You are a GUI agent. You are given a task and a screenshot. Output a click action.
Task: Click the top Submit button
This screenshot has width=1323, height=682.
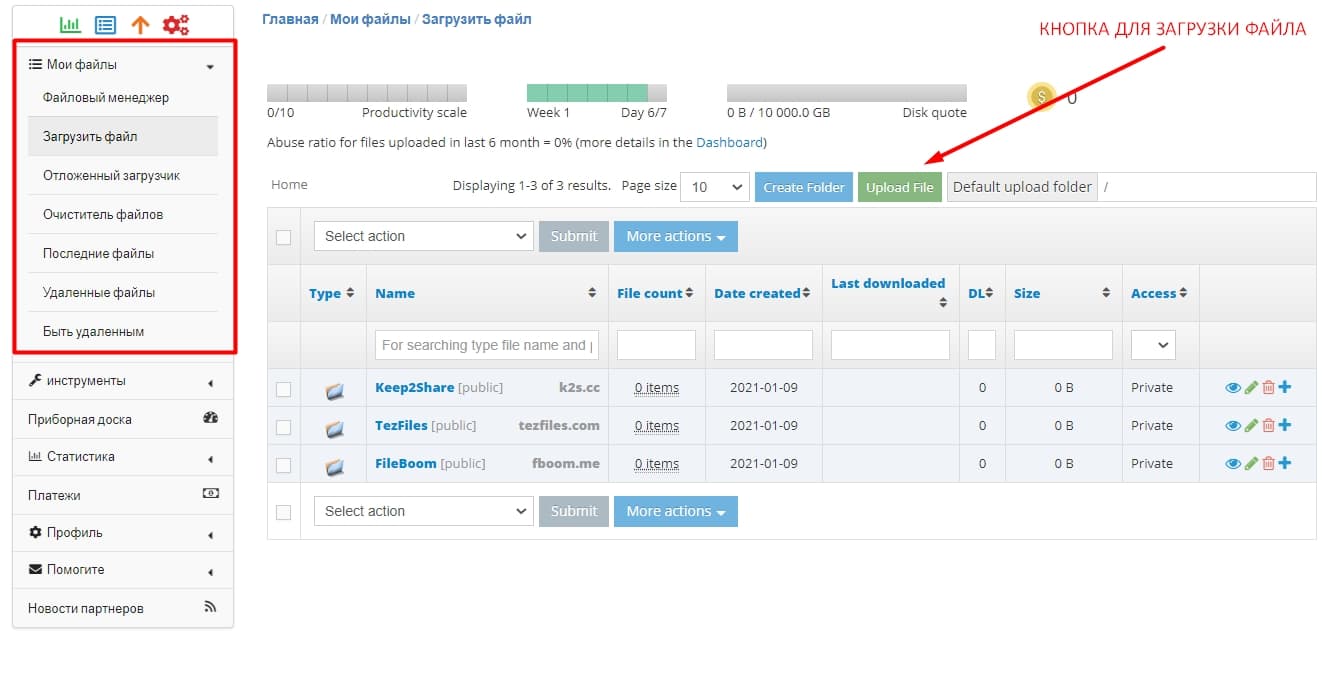(574, 236)
